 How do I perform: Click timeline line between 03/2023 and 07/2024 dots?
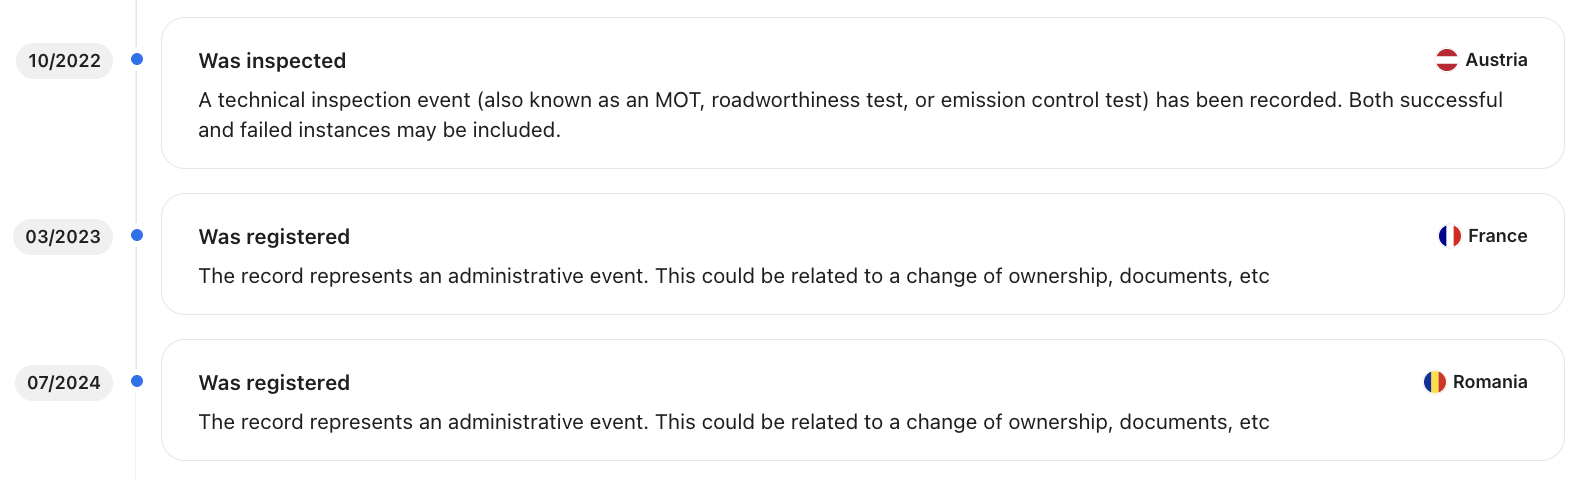137,308
